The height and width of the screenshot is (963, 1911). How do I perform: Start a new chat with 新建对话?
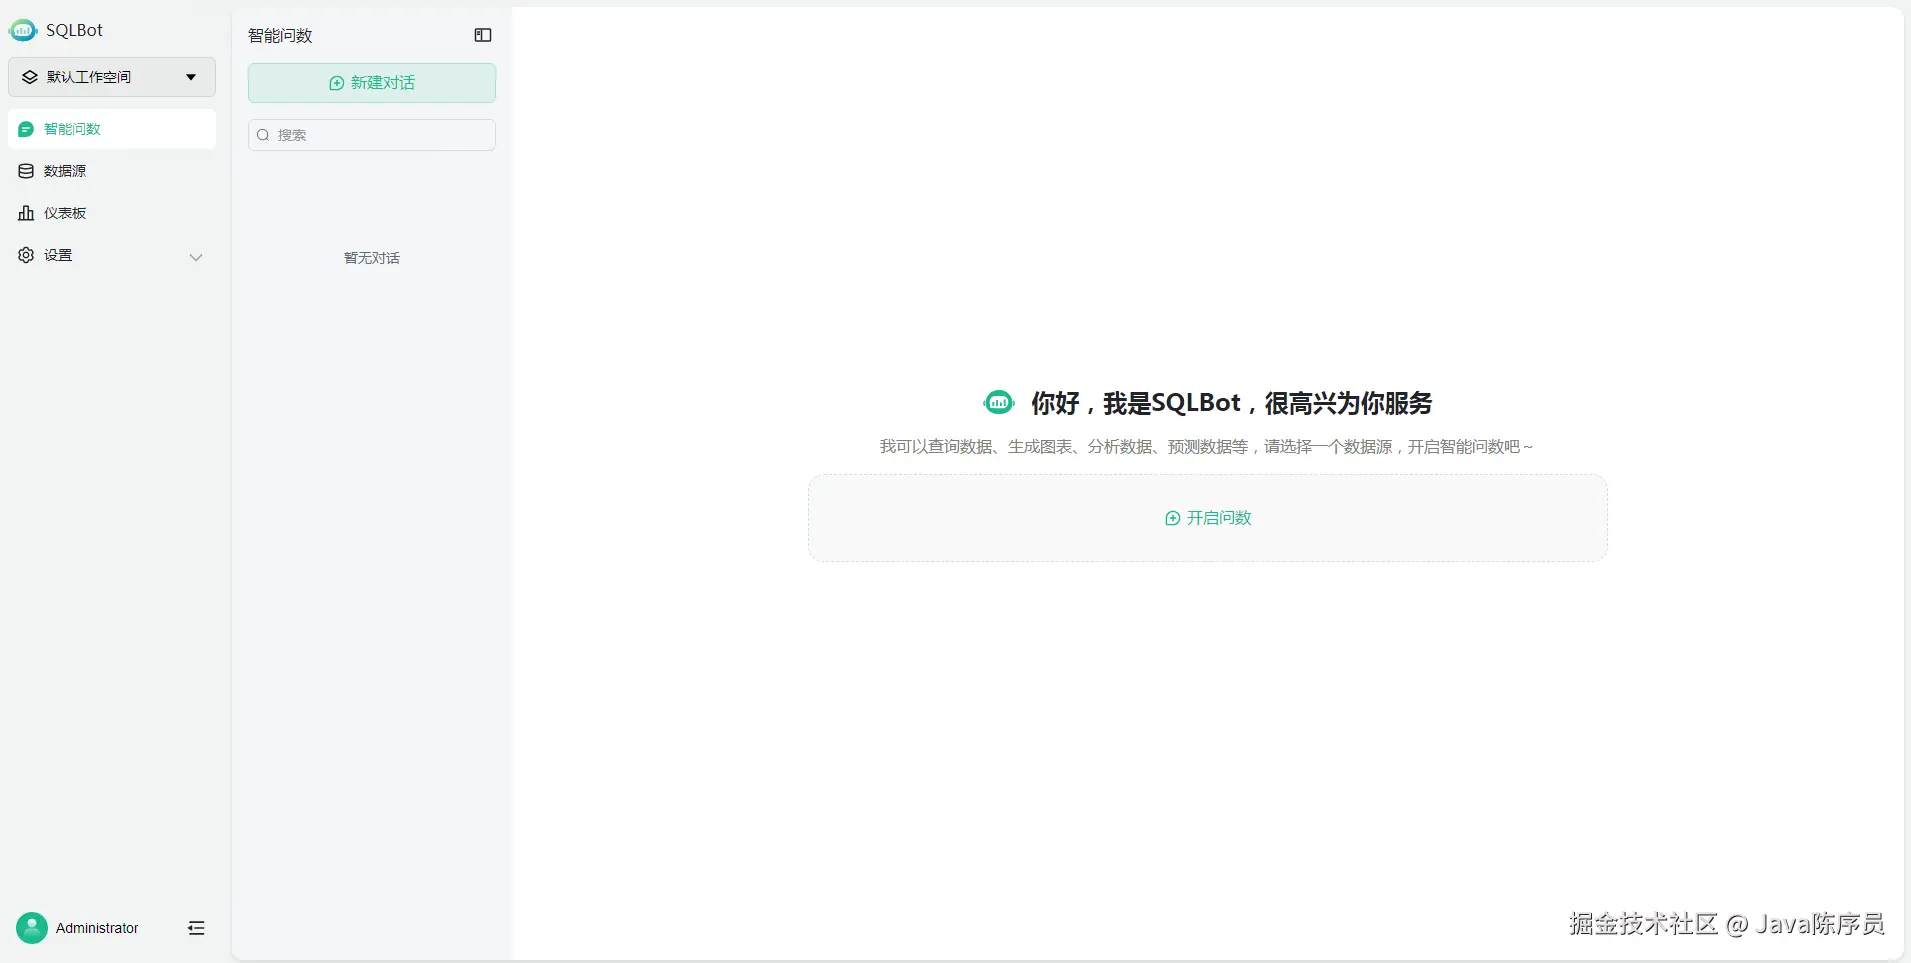[x=372, y=83]
